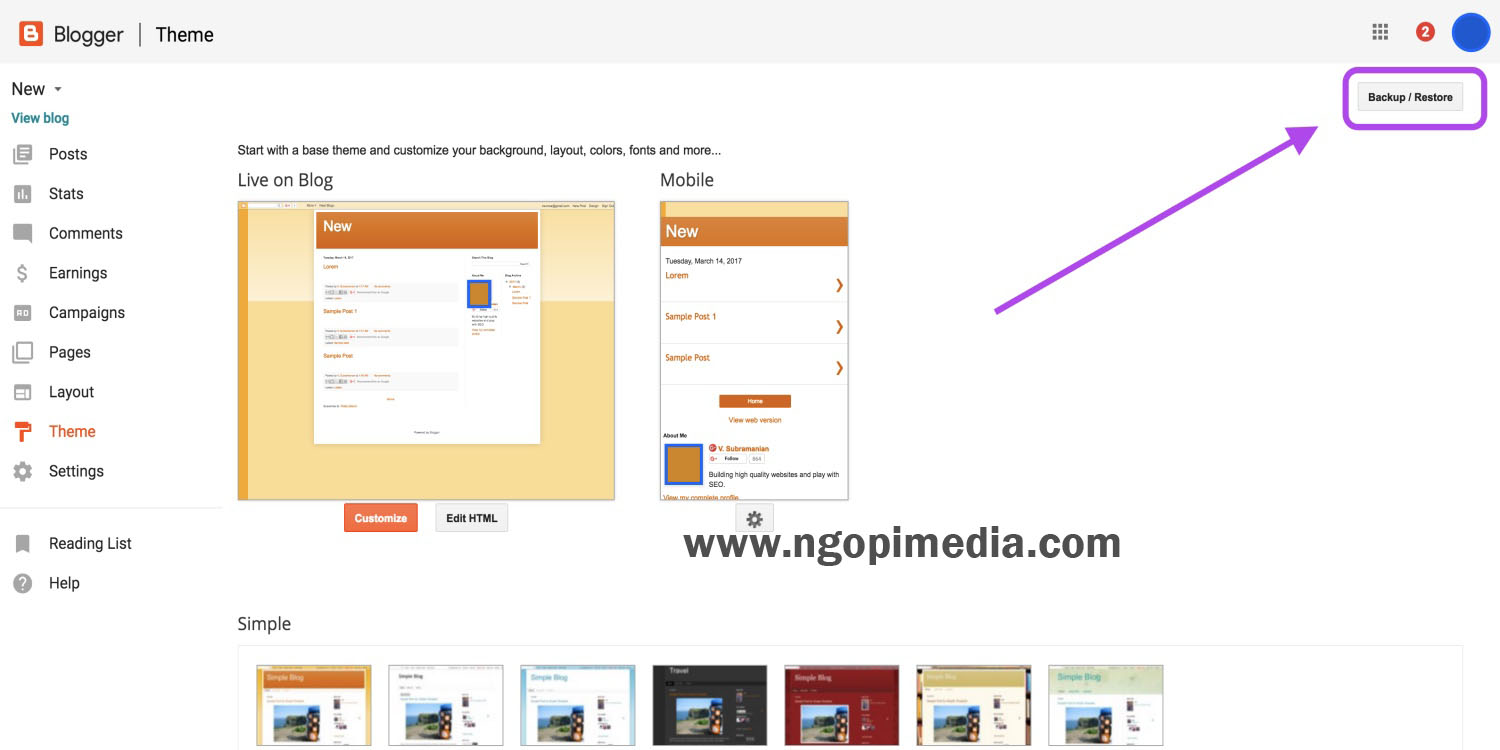Select the orange Simple theme thumbnail

[x=313, y=705]
